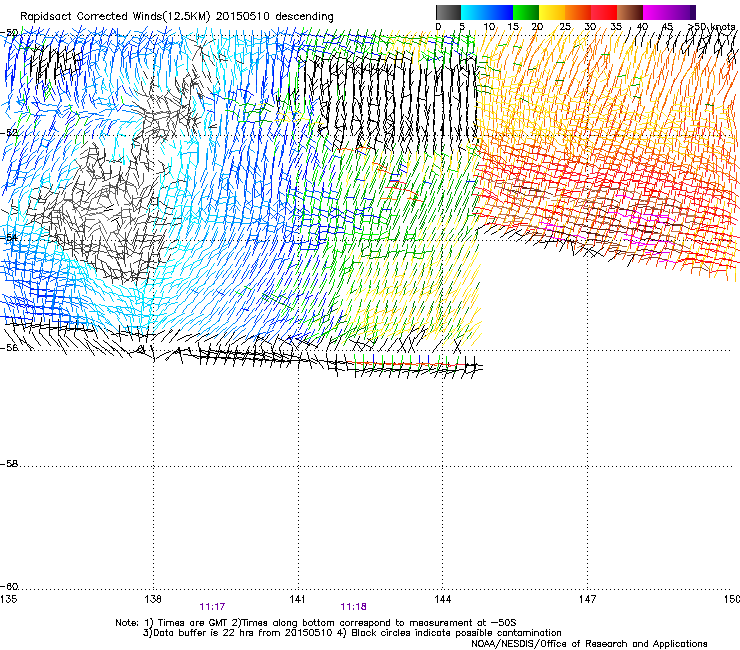740x650 pixels.
Task: Click the '-60' latitude axis label
Action: tap(9, 587)
